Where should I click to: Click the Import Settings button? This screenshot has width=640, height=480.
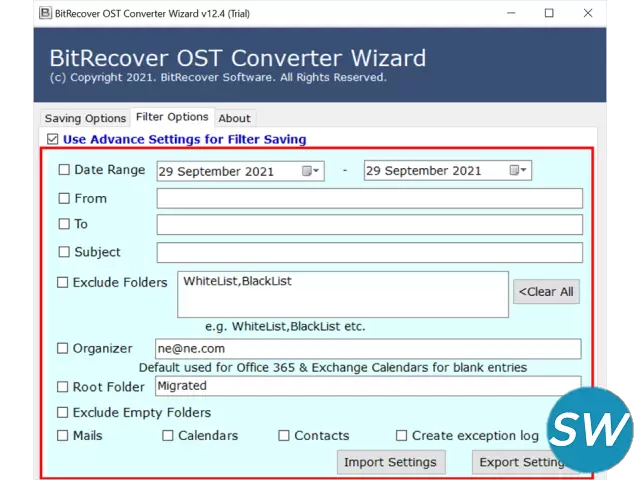(x=390, y=462)
